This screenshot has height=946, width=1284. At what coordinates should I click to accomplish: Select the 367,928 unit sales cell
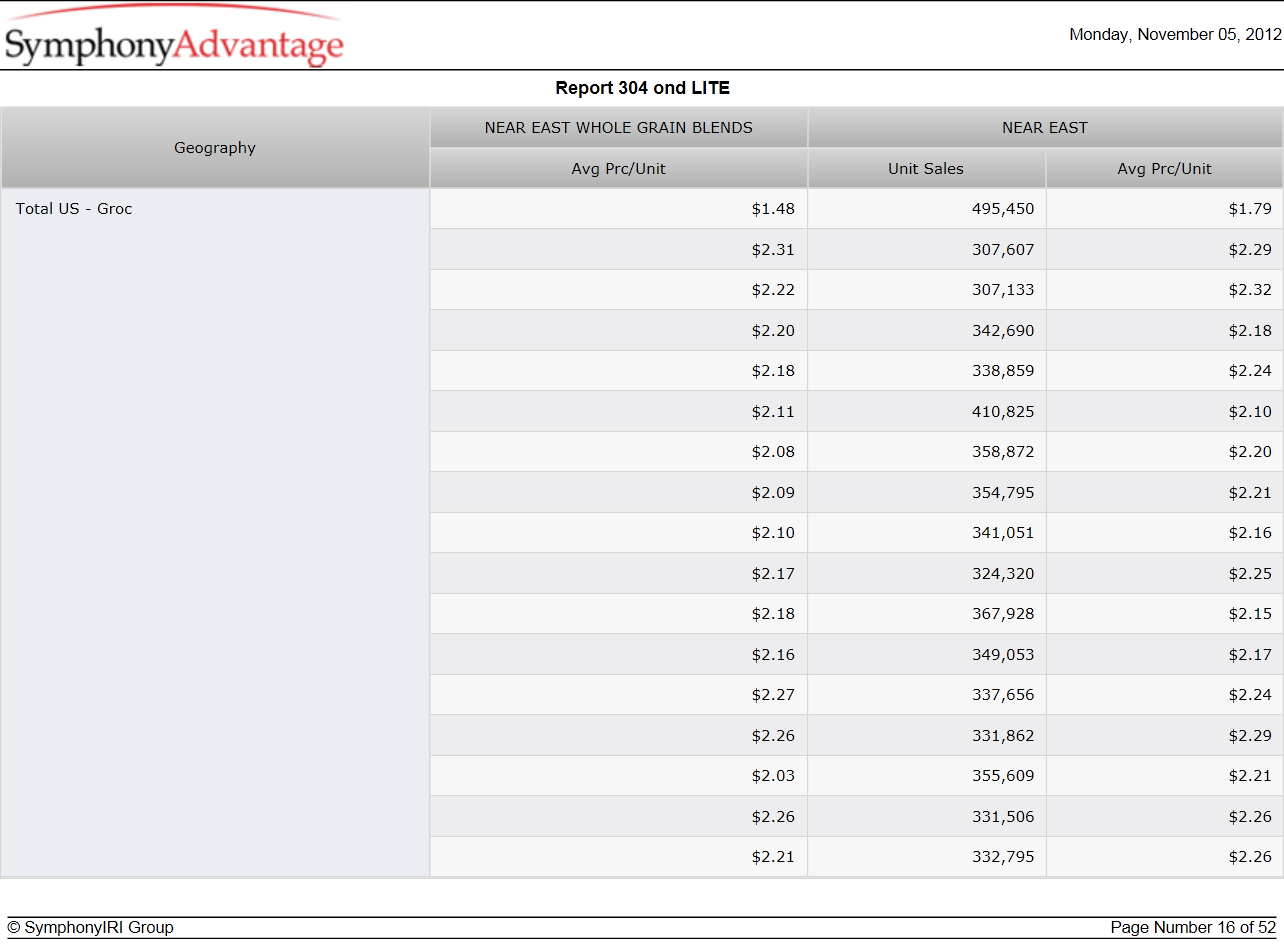pyautogui.click(x=926, y=614)
